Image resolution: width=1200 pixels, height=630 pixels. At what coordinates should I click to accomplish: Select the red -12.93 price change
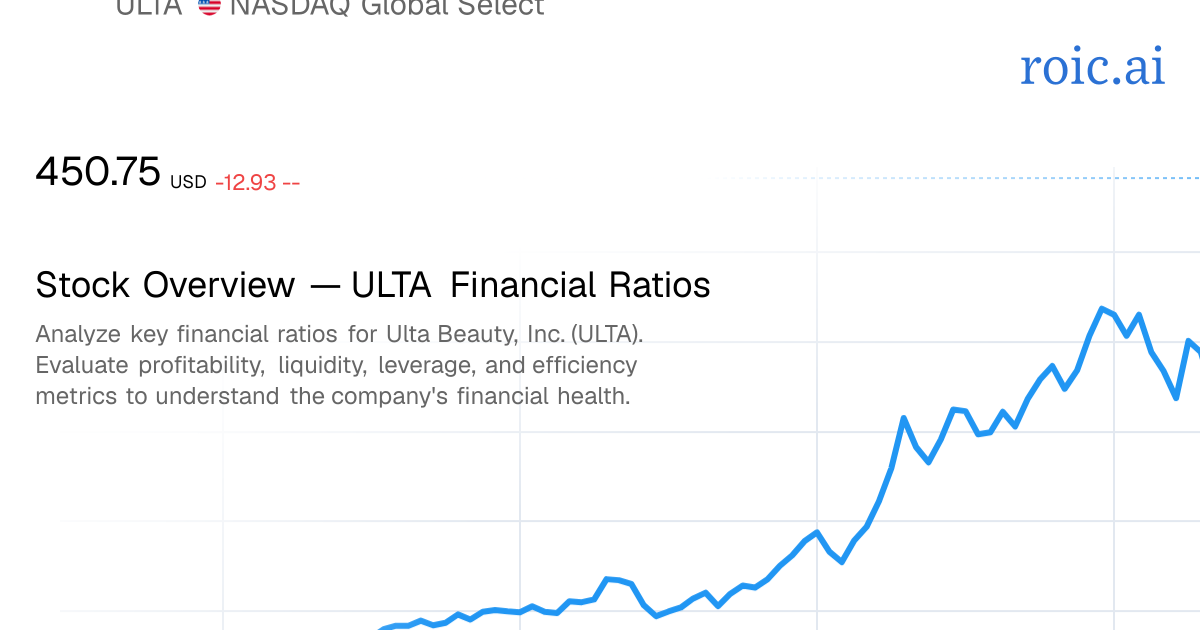pyautogui.click(x=246, y=182)
